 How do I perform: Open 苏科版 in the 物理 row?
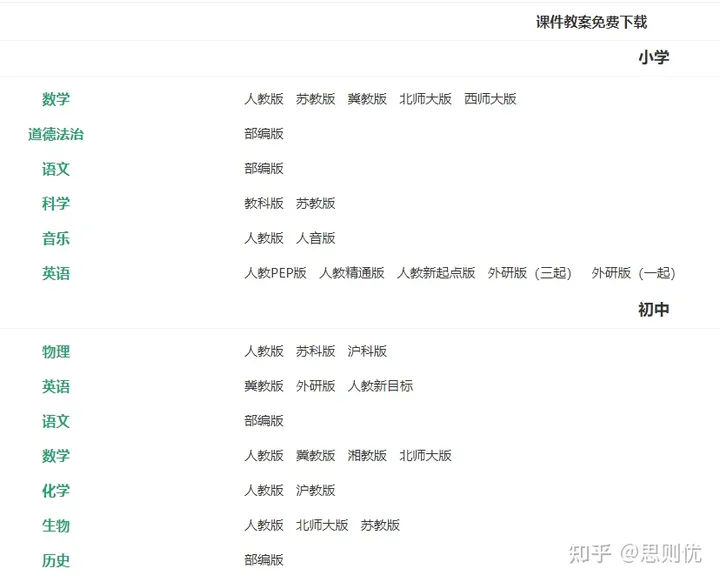315,351
